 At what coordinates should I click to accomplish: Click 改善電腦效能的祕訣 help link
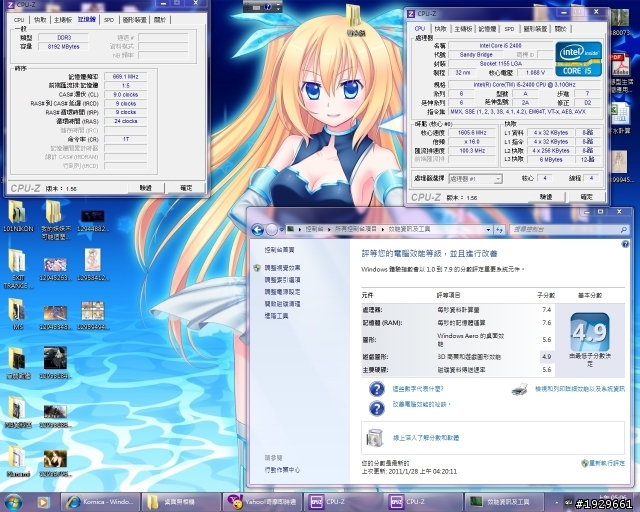[x=422, y=405]
